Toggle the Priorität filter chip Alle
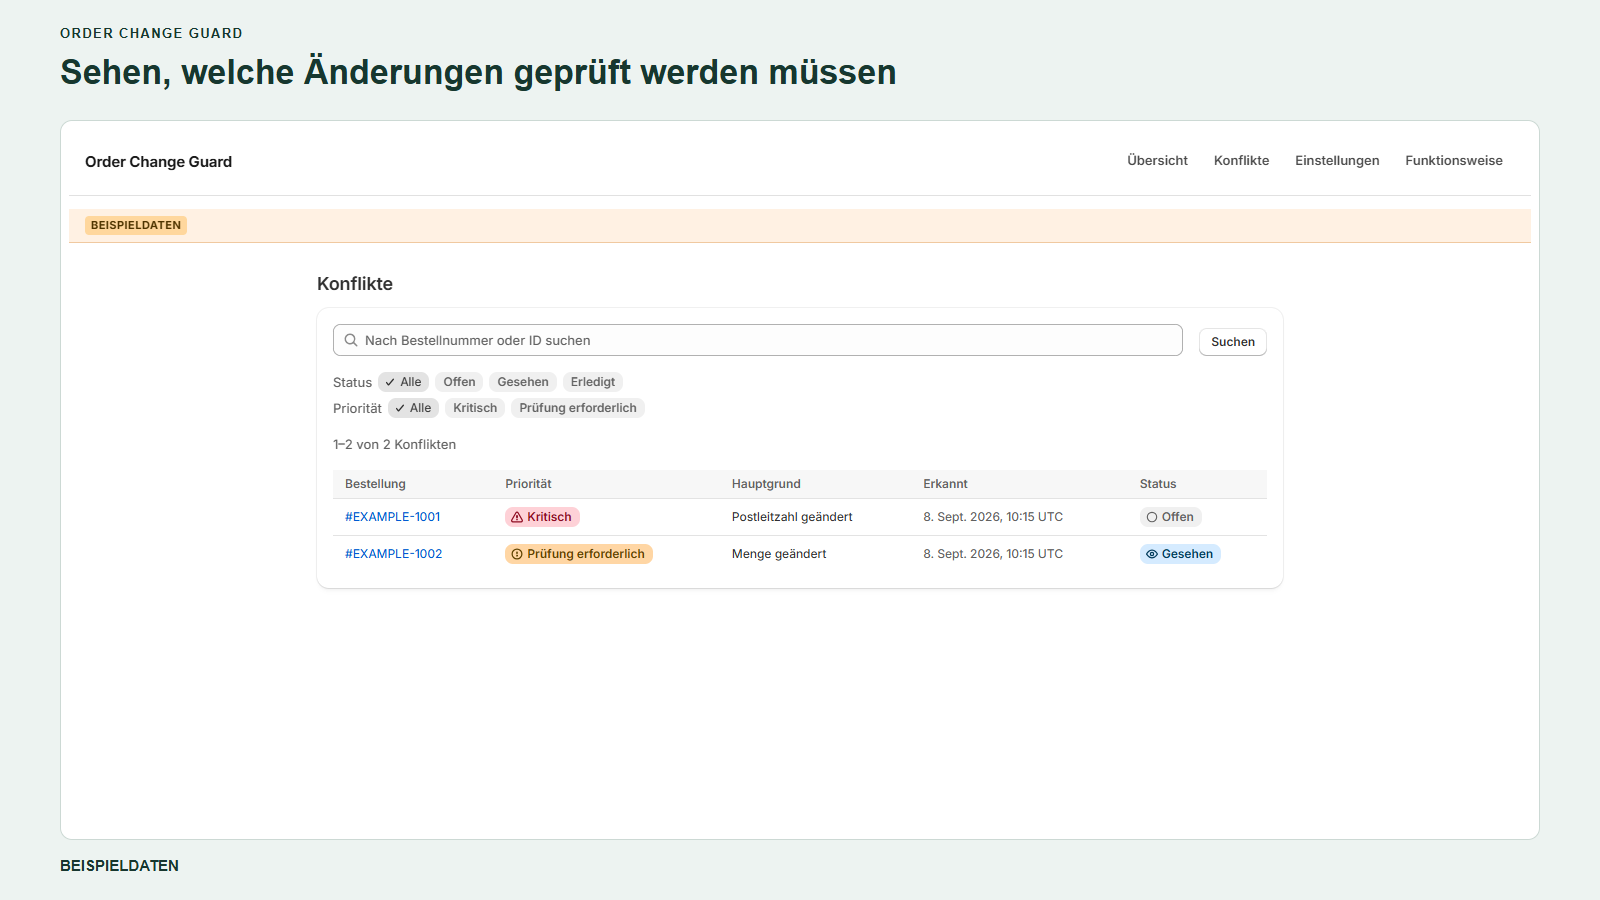 pyautogui.click(x=413, y=408)
